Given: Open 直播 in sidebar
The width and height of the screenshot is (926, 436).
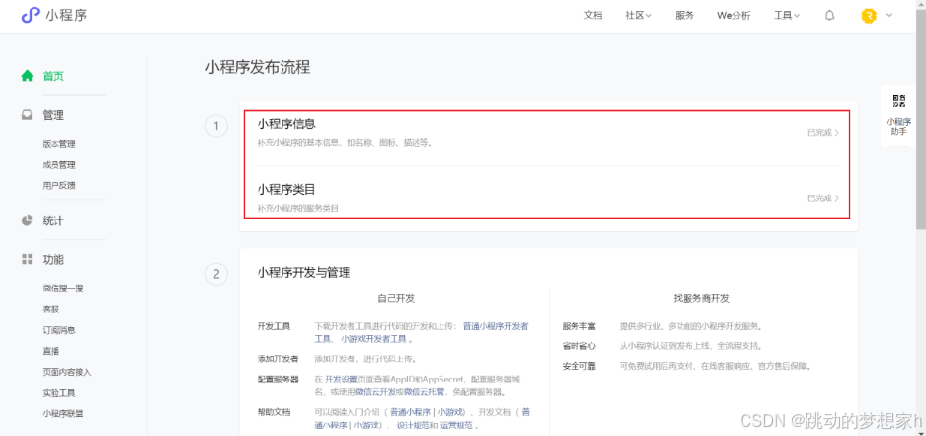Looking at the screenshot, I should (51, 351).
